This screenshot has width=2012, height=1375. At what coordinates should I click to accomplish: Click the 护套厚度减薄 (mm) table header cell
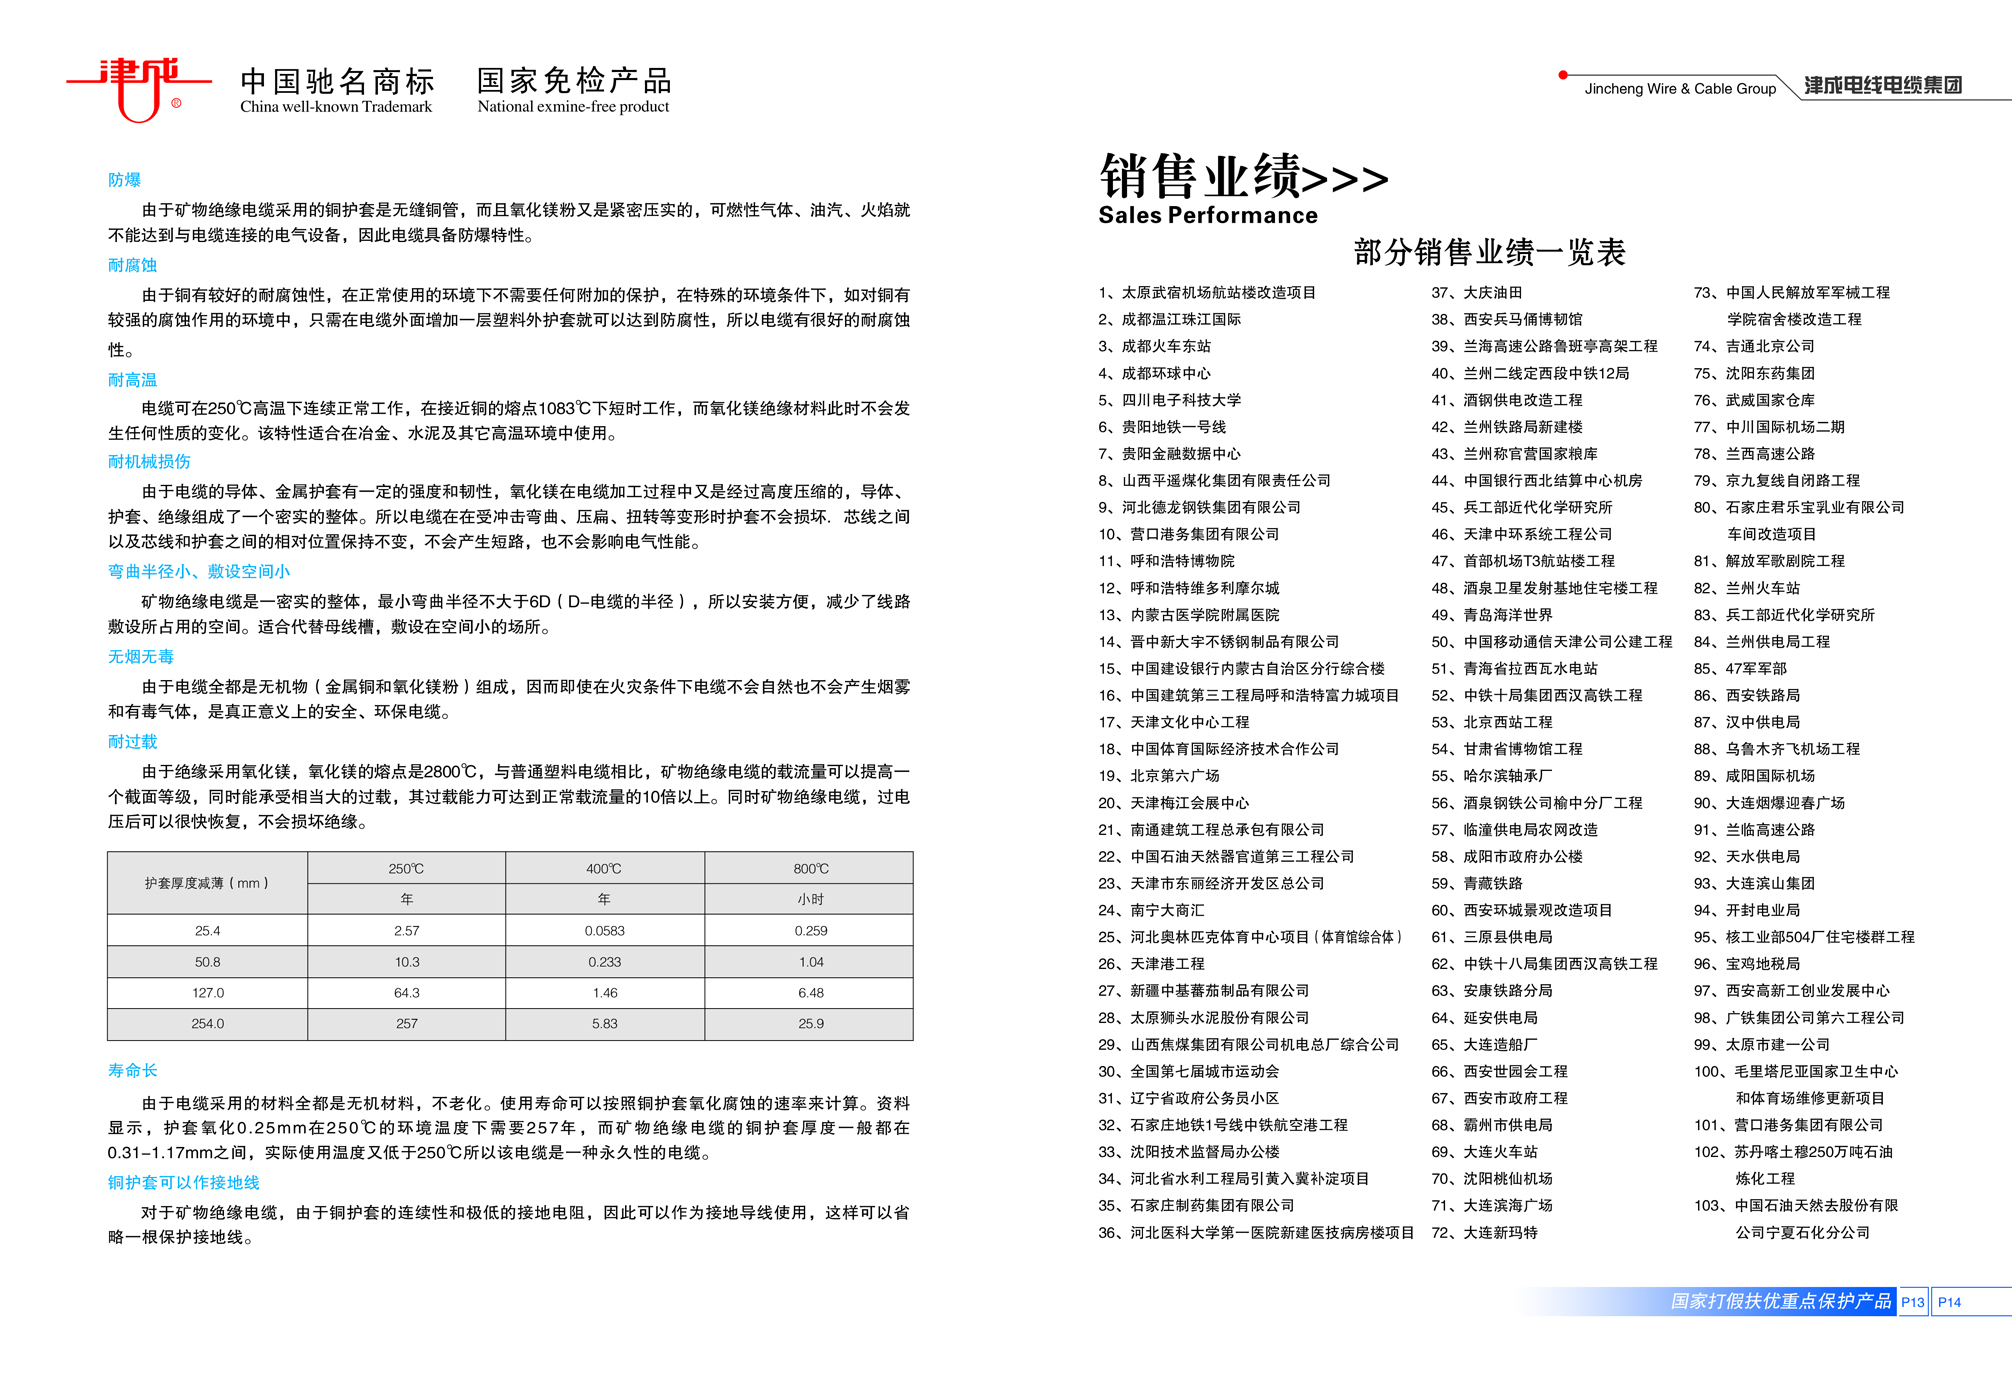pos(207,883)
